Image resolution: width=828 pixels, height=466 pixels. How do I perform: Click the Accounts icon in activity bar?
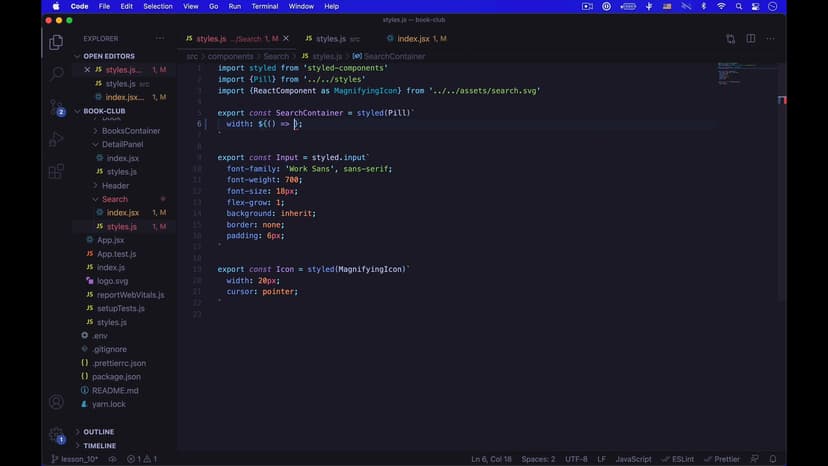click(x=56, y=402)
